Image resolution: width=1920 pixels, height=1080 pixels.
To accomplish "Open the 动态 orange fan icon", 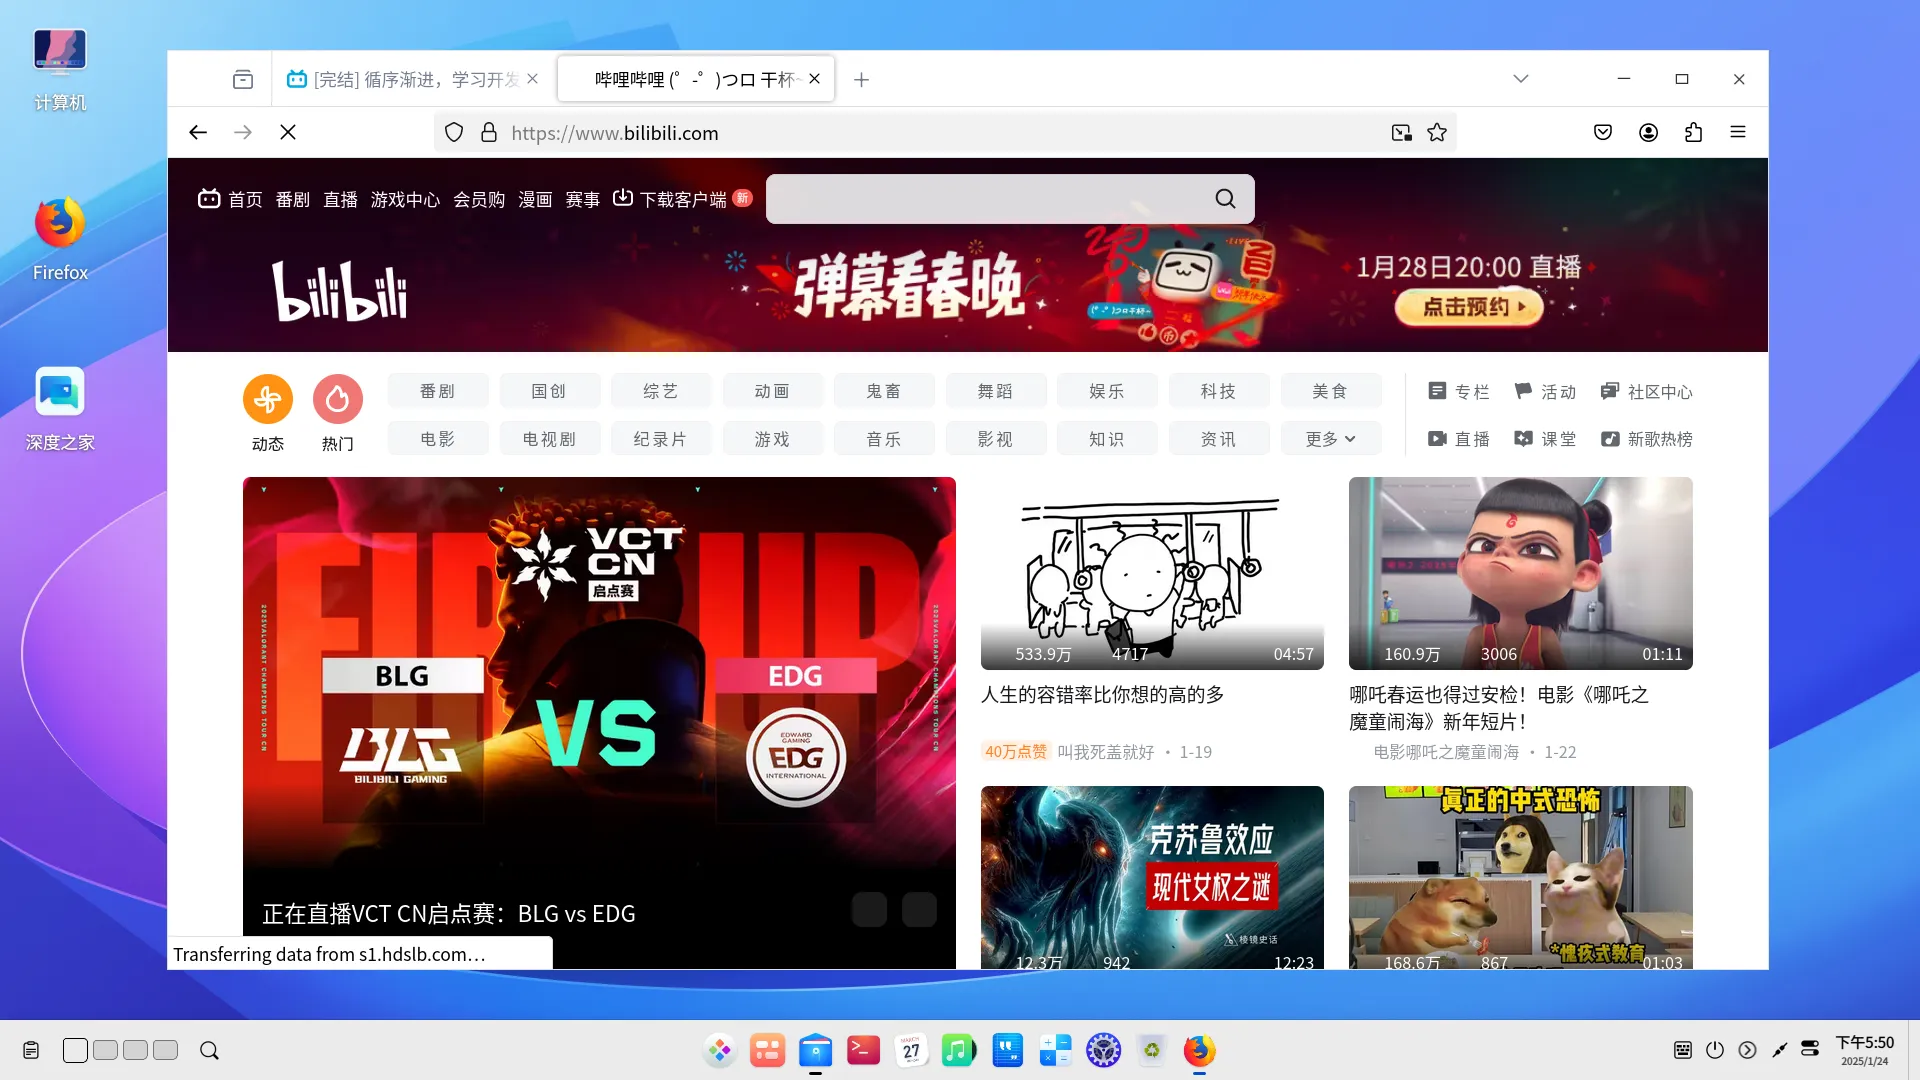I will tap(267, 400).
